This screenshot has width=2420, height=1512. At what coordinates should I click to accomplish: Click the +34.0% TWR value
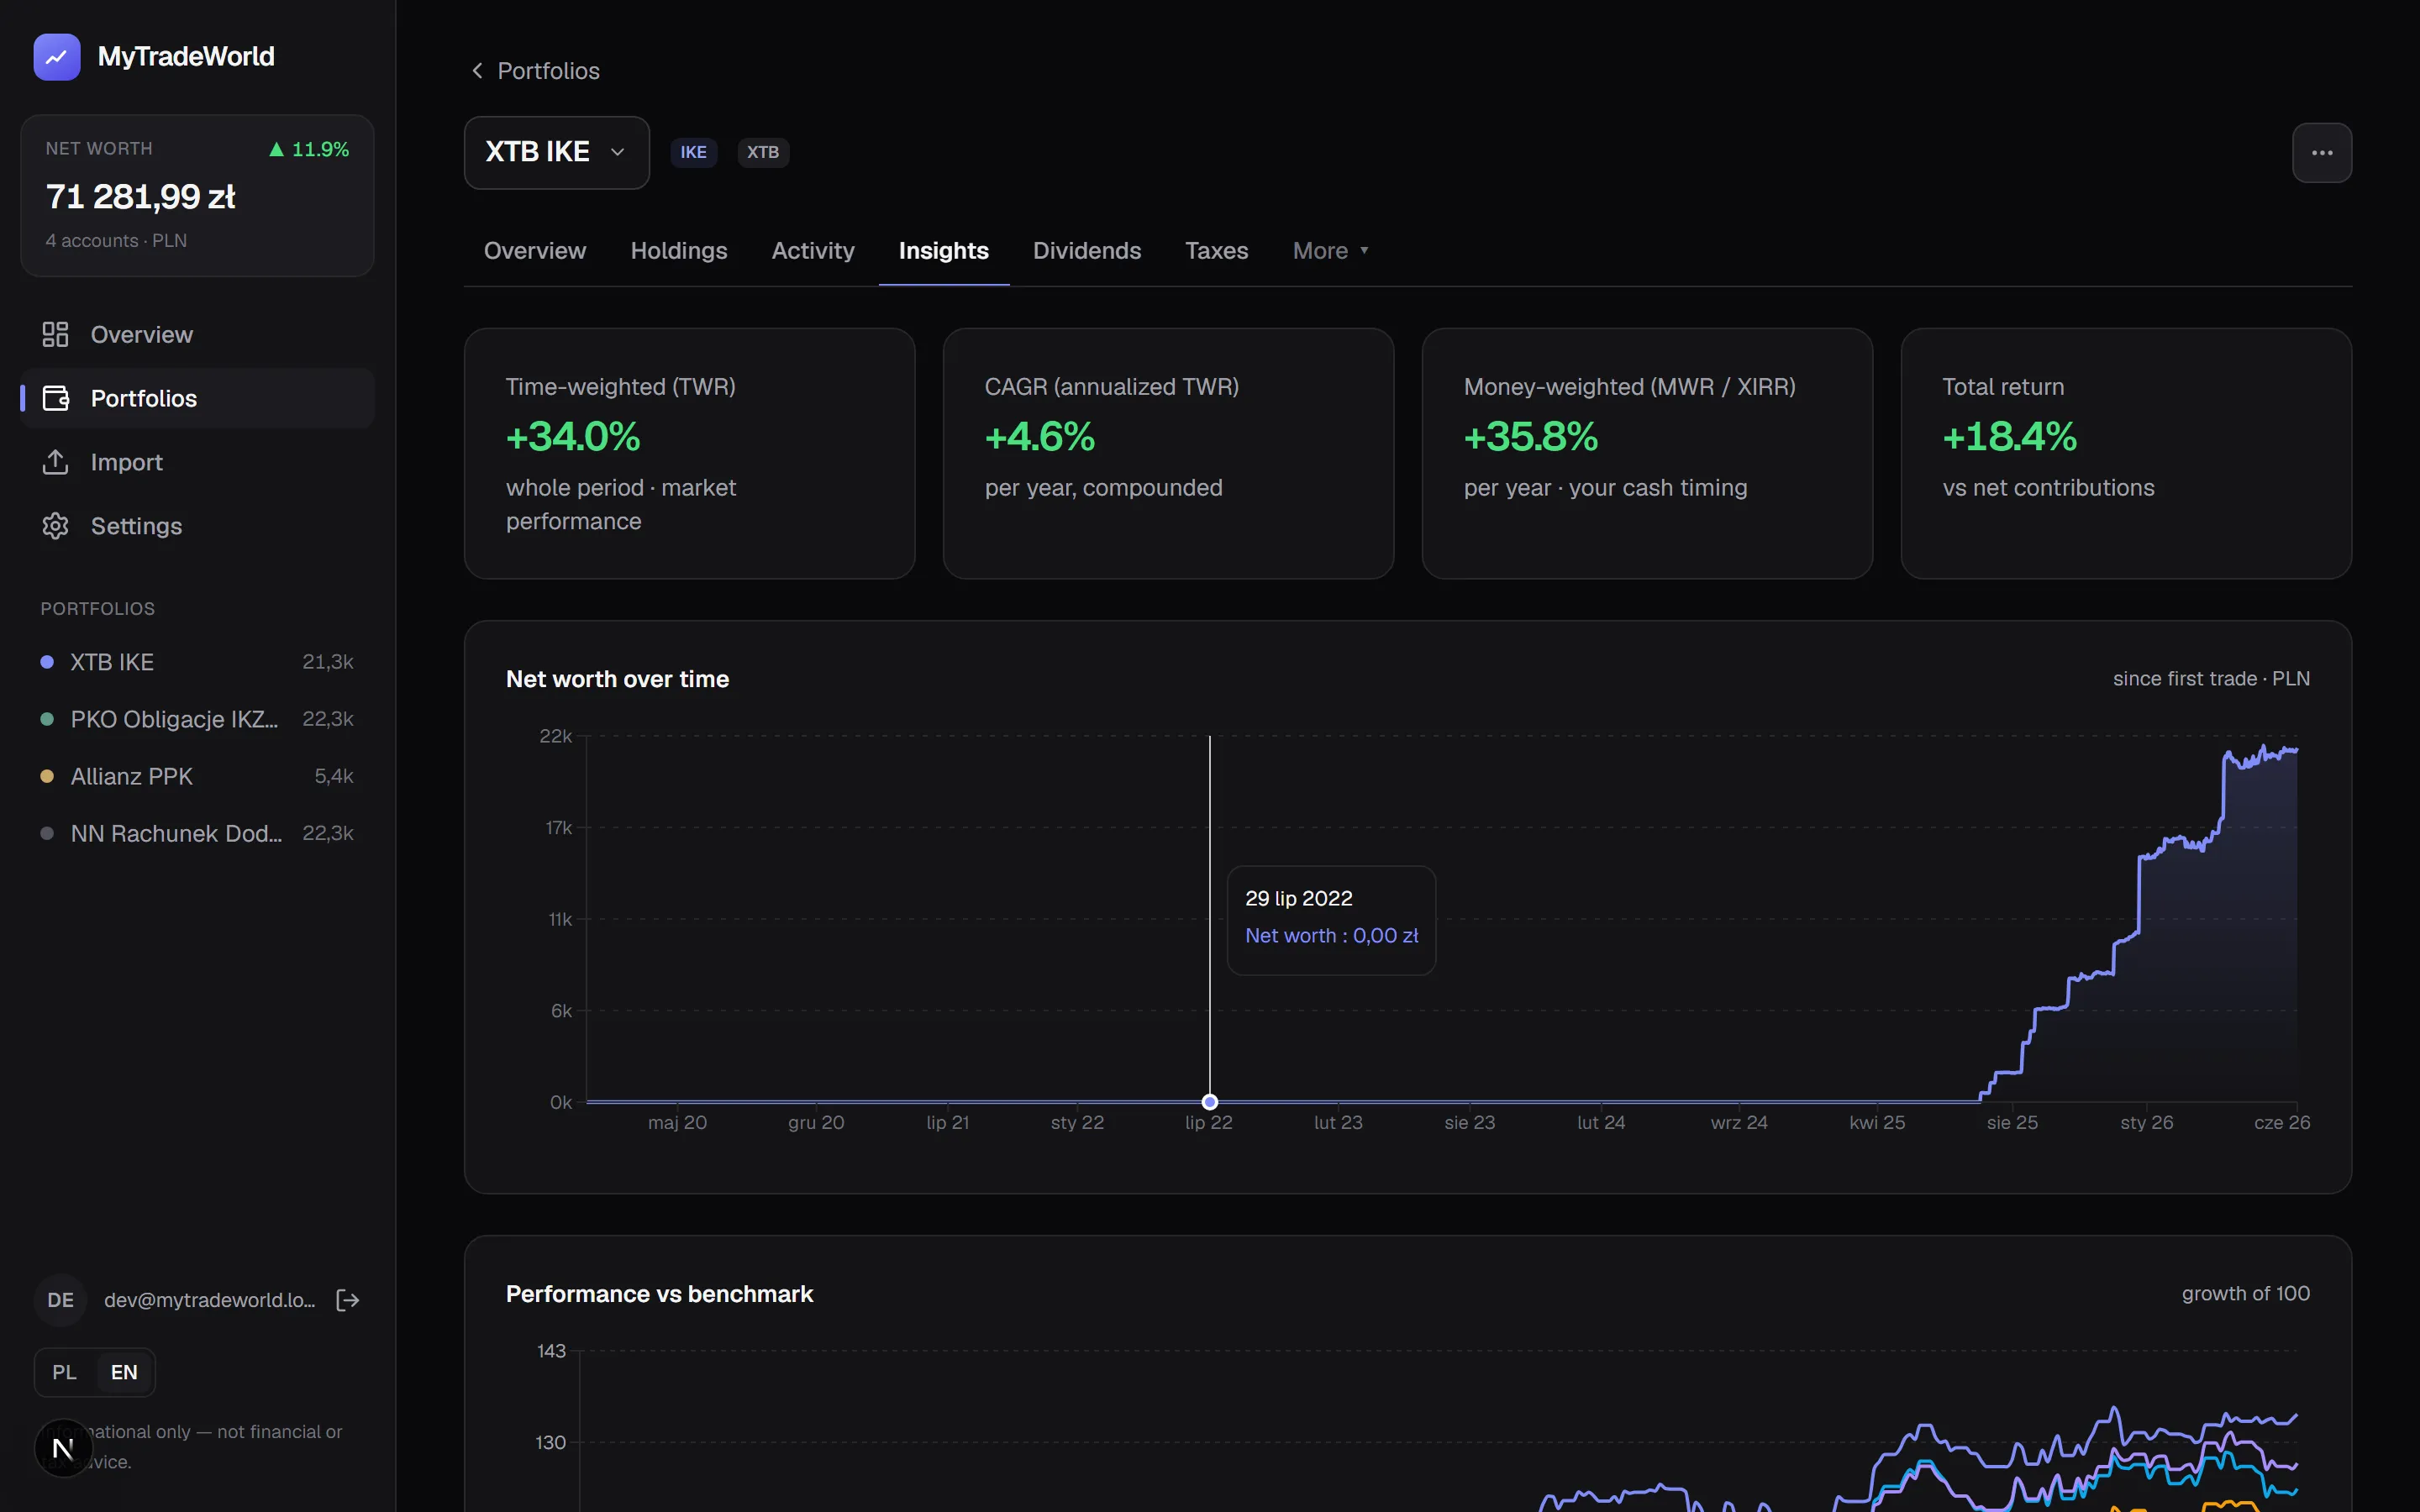573,437
